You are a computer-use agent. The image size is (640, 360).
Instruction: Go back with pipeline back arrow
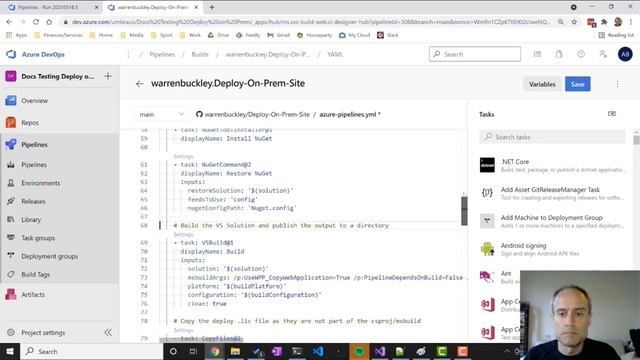point(140,84)
